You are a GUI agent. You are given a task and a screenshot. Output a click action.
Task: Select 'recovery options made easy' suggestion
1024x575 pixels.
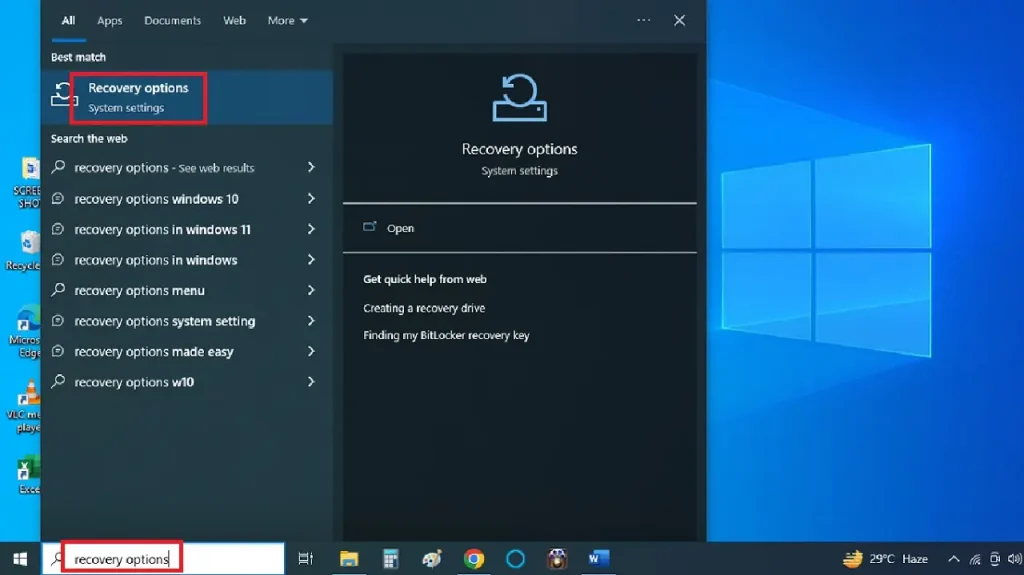click(153, 352)
